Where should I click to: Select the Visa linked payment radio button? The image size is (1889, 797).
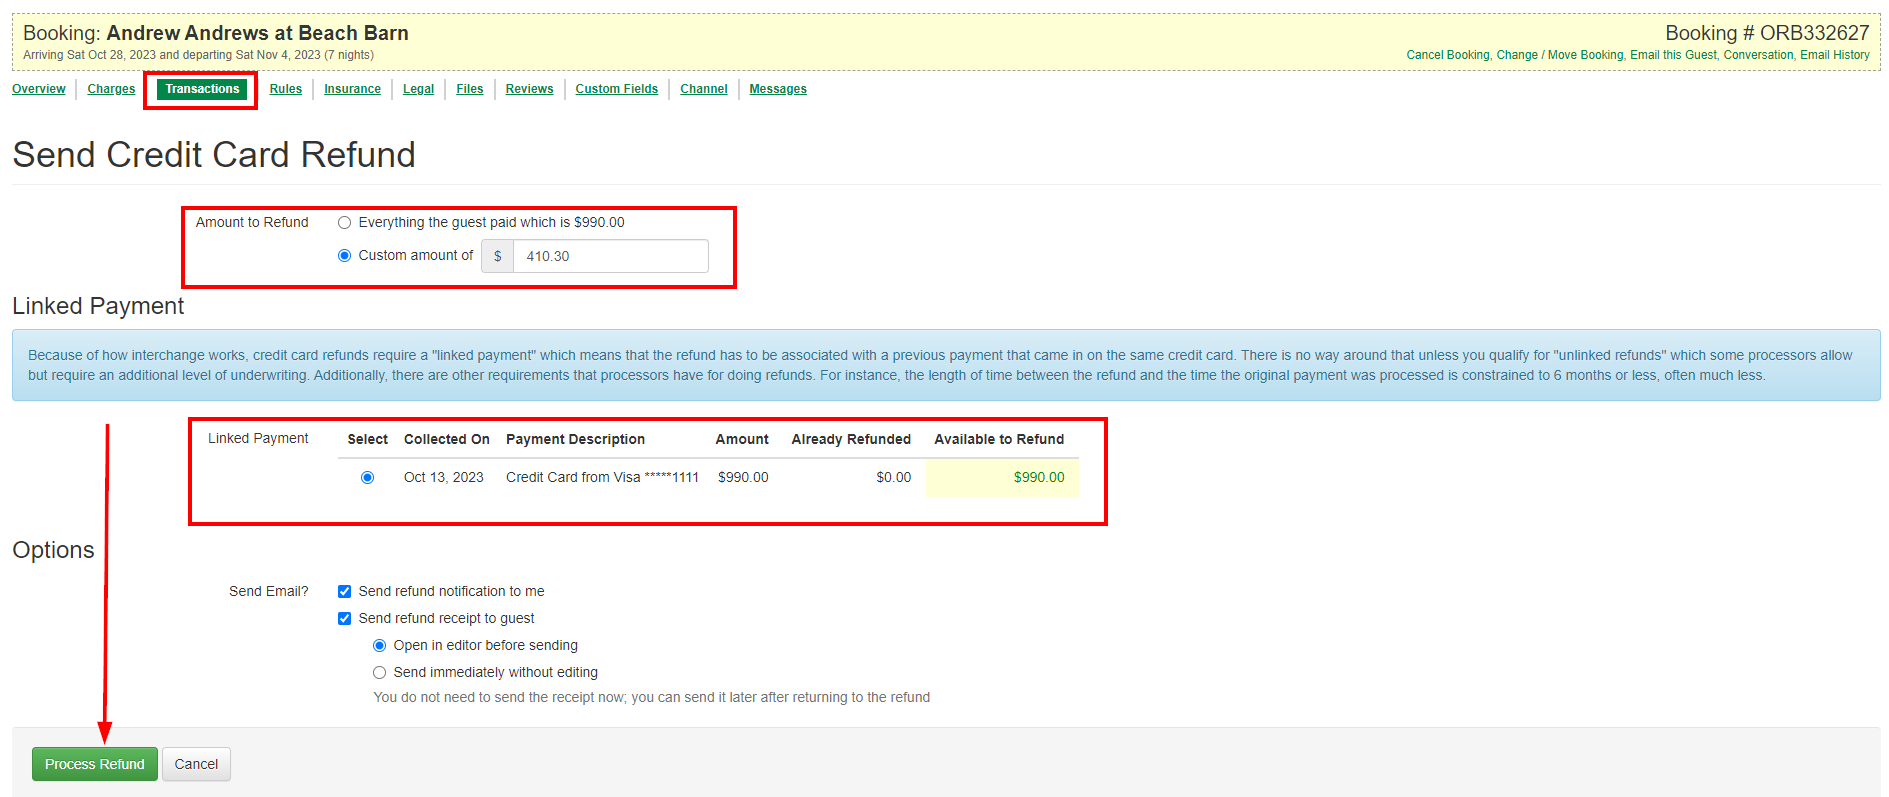367,478
